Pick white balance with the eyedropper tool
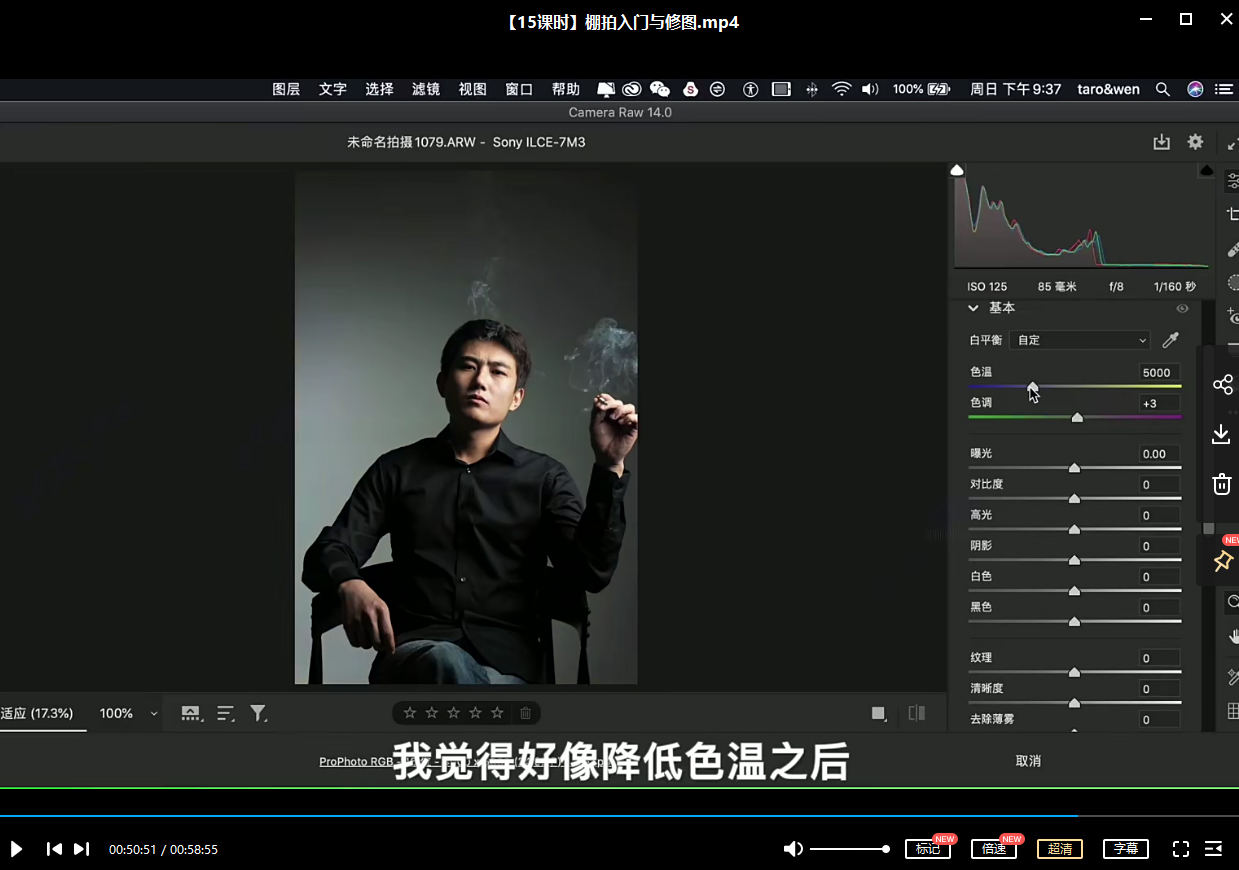This screenshot has width=1239, height=870. click(1171, 339)
